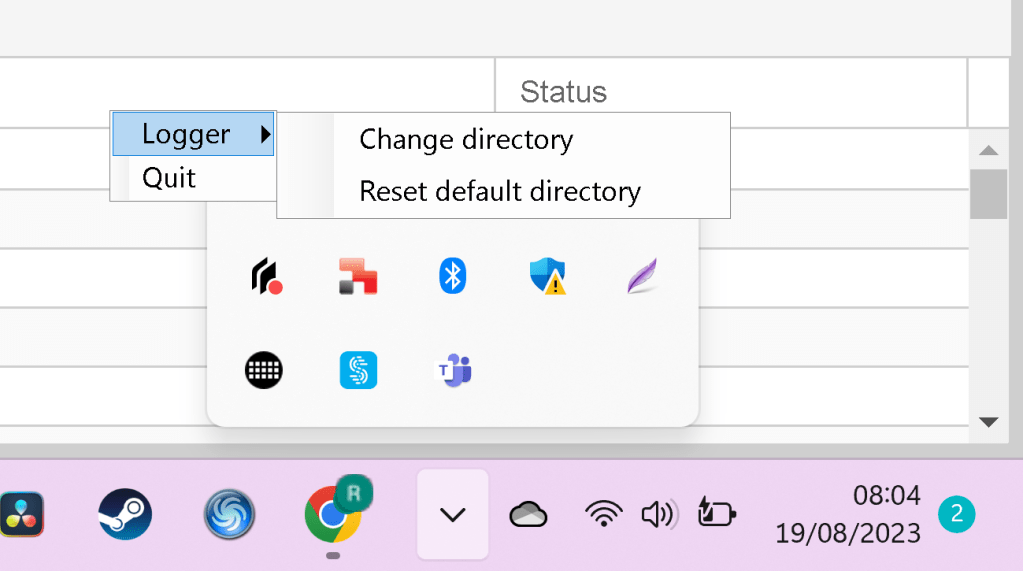The height and width of the screenshot is (571, 1023).
Task: Launch Steam from the taskbar
Action: 125,514
